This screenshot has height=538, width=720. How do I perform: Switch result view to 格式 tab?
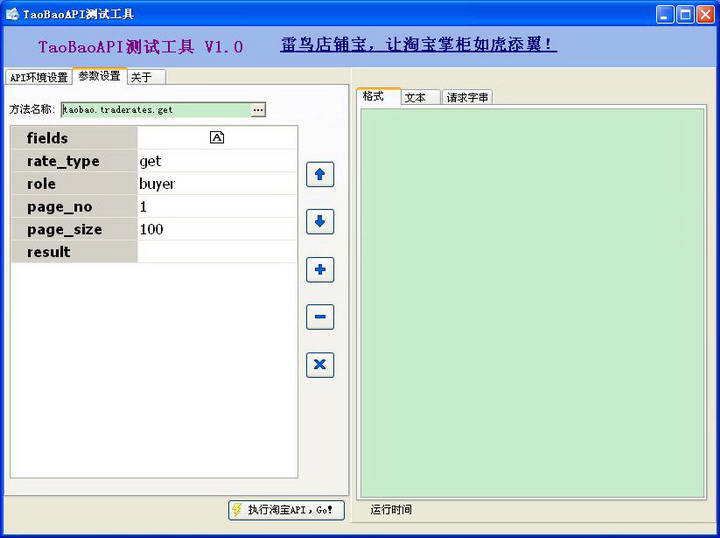point(378,96)
